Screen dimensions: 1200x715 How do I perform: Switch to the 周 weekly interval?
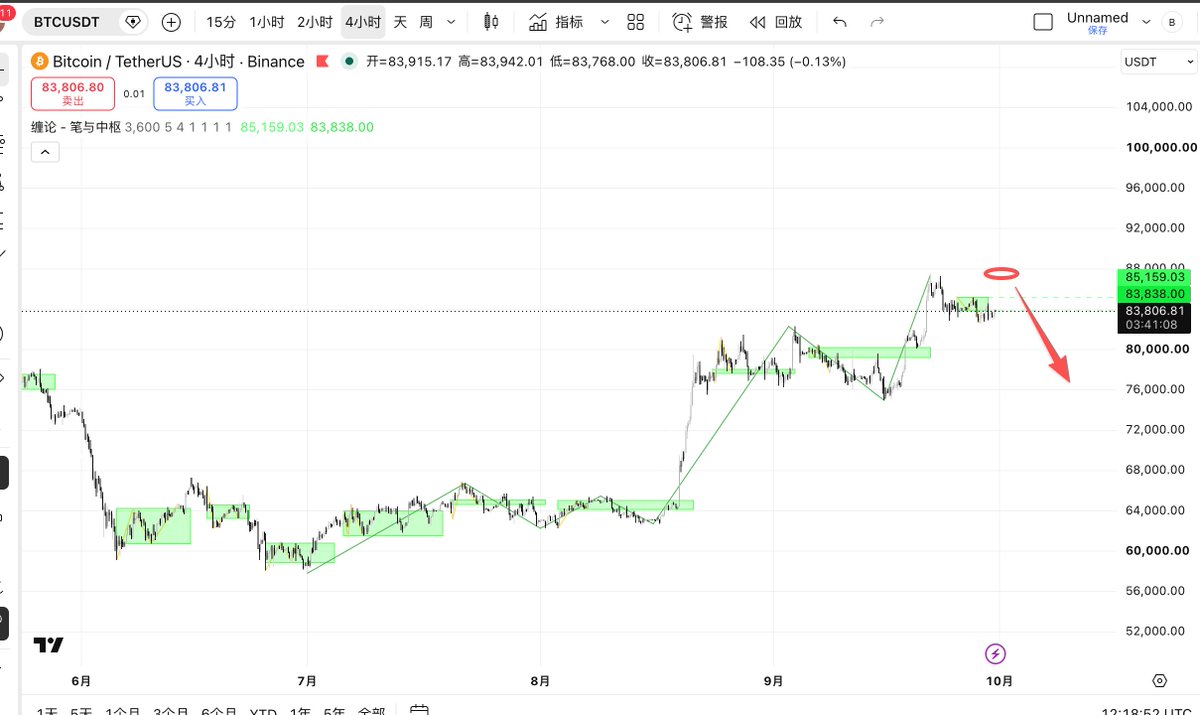coord(426,22)
